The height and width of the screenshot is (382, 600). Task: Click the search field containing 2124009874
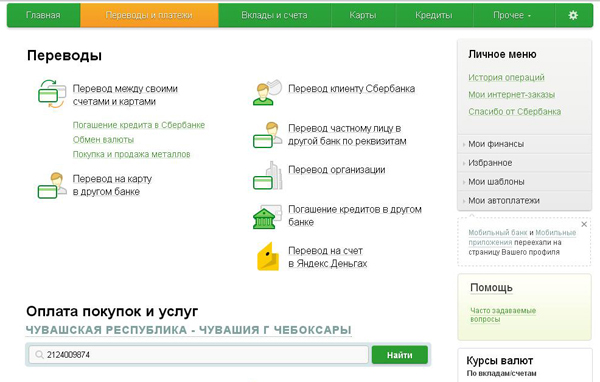point(199,355)
